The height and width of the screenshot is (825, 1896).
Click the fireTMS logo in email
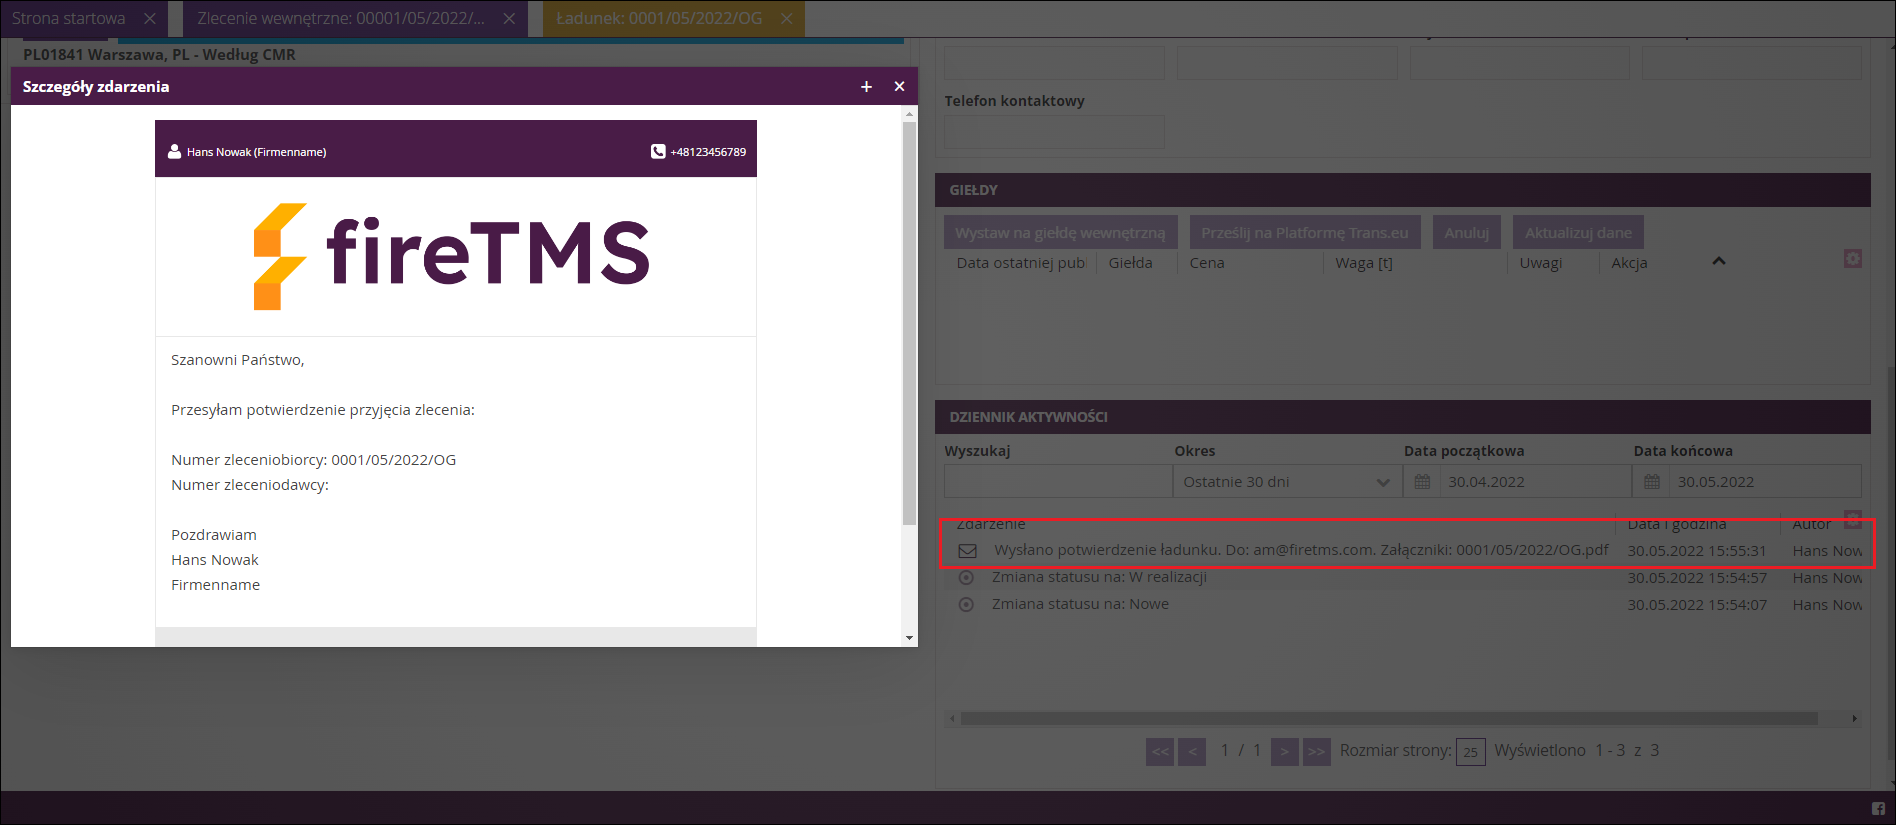coord(451,256)
